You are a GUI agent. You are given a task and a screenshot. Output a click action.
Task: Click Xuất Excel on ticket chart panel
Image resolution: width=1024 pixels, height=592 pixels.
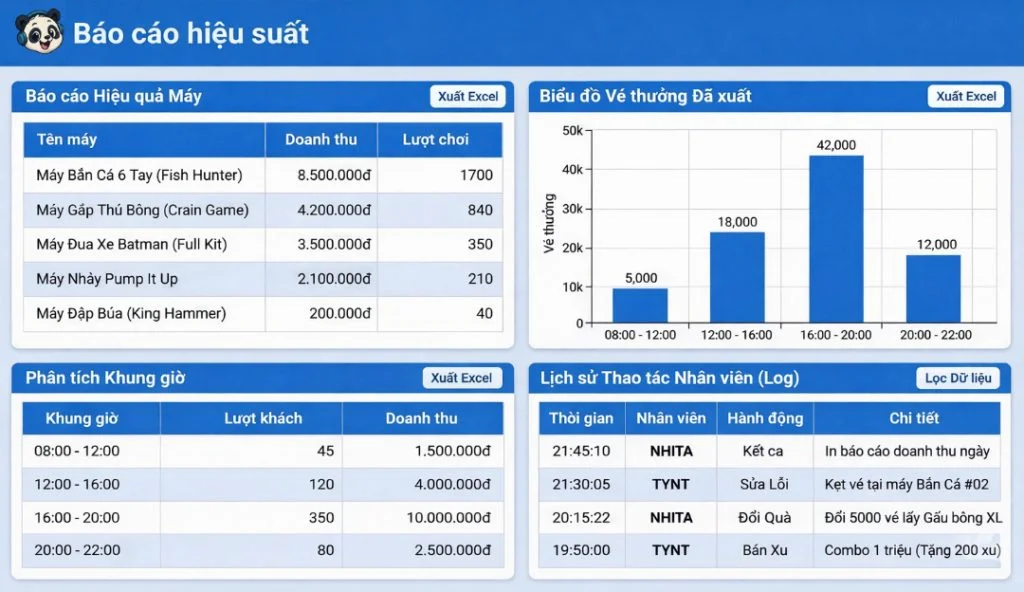967,97
